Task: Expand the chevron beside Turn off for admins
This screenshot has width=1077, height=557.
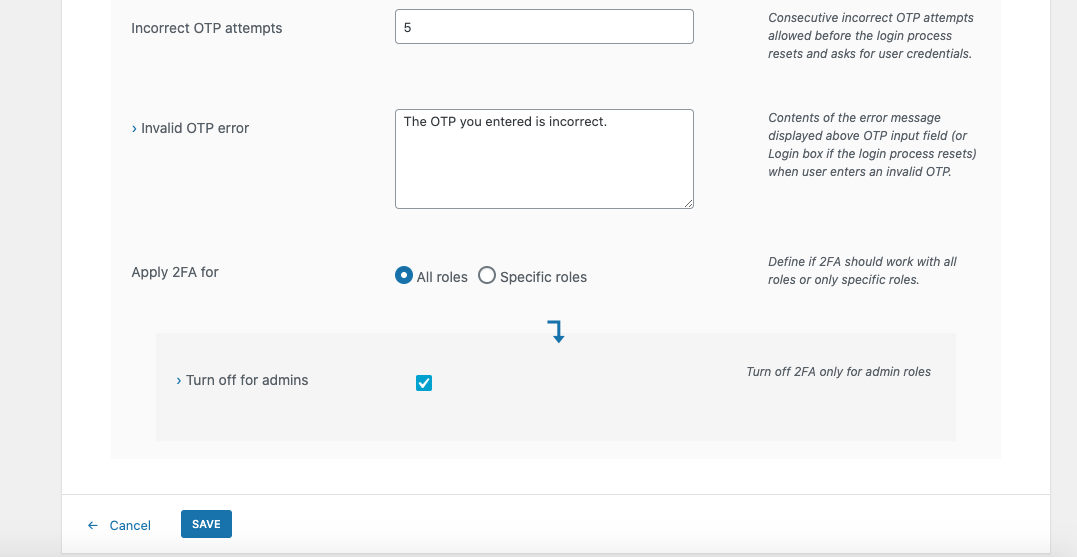Action: coord(179,381)
